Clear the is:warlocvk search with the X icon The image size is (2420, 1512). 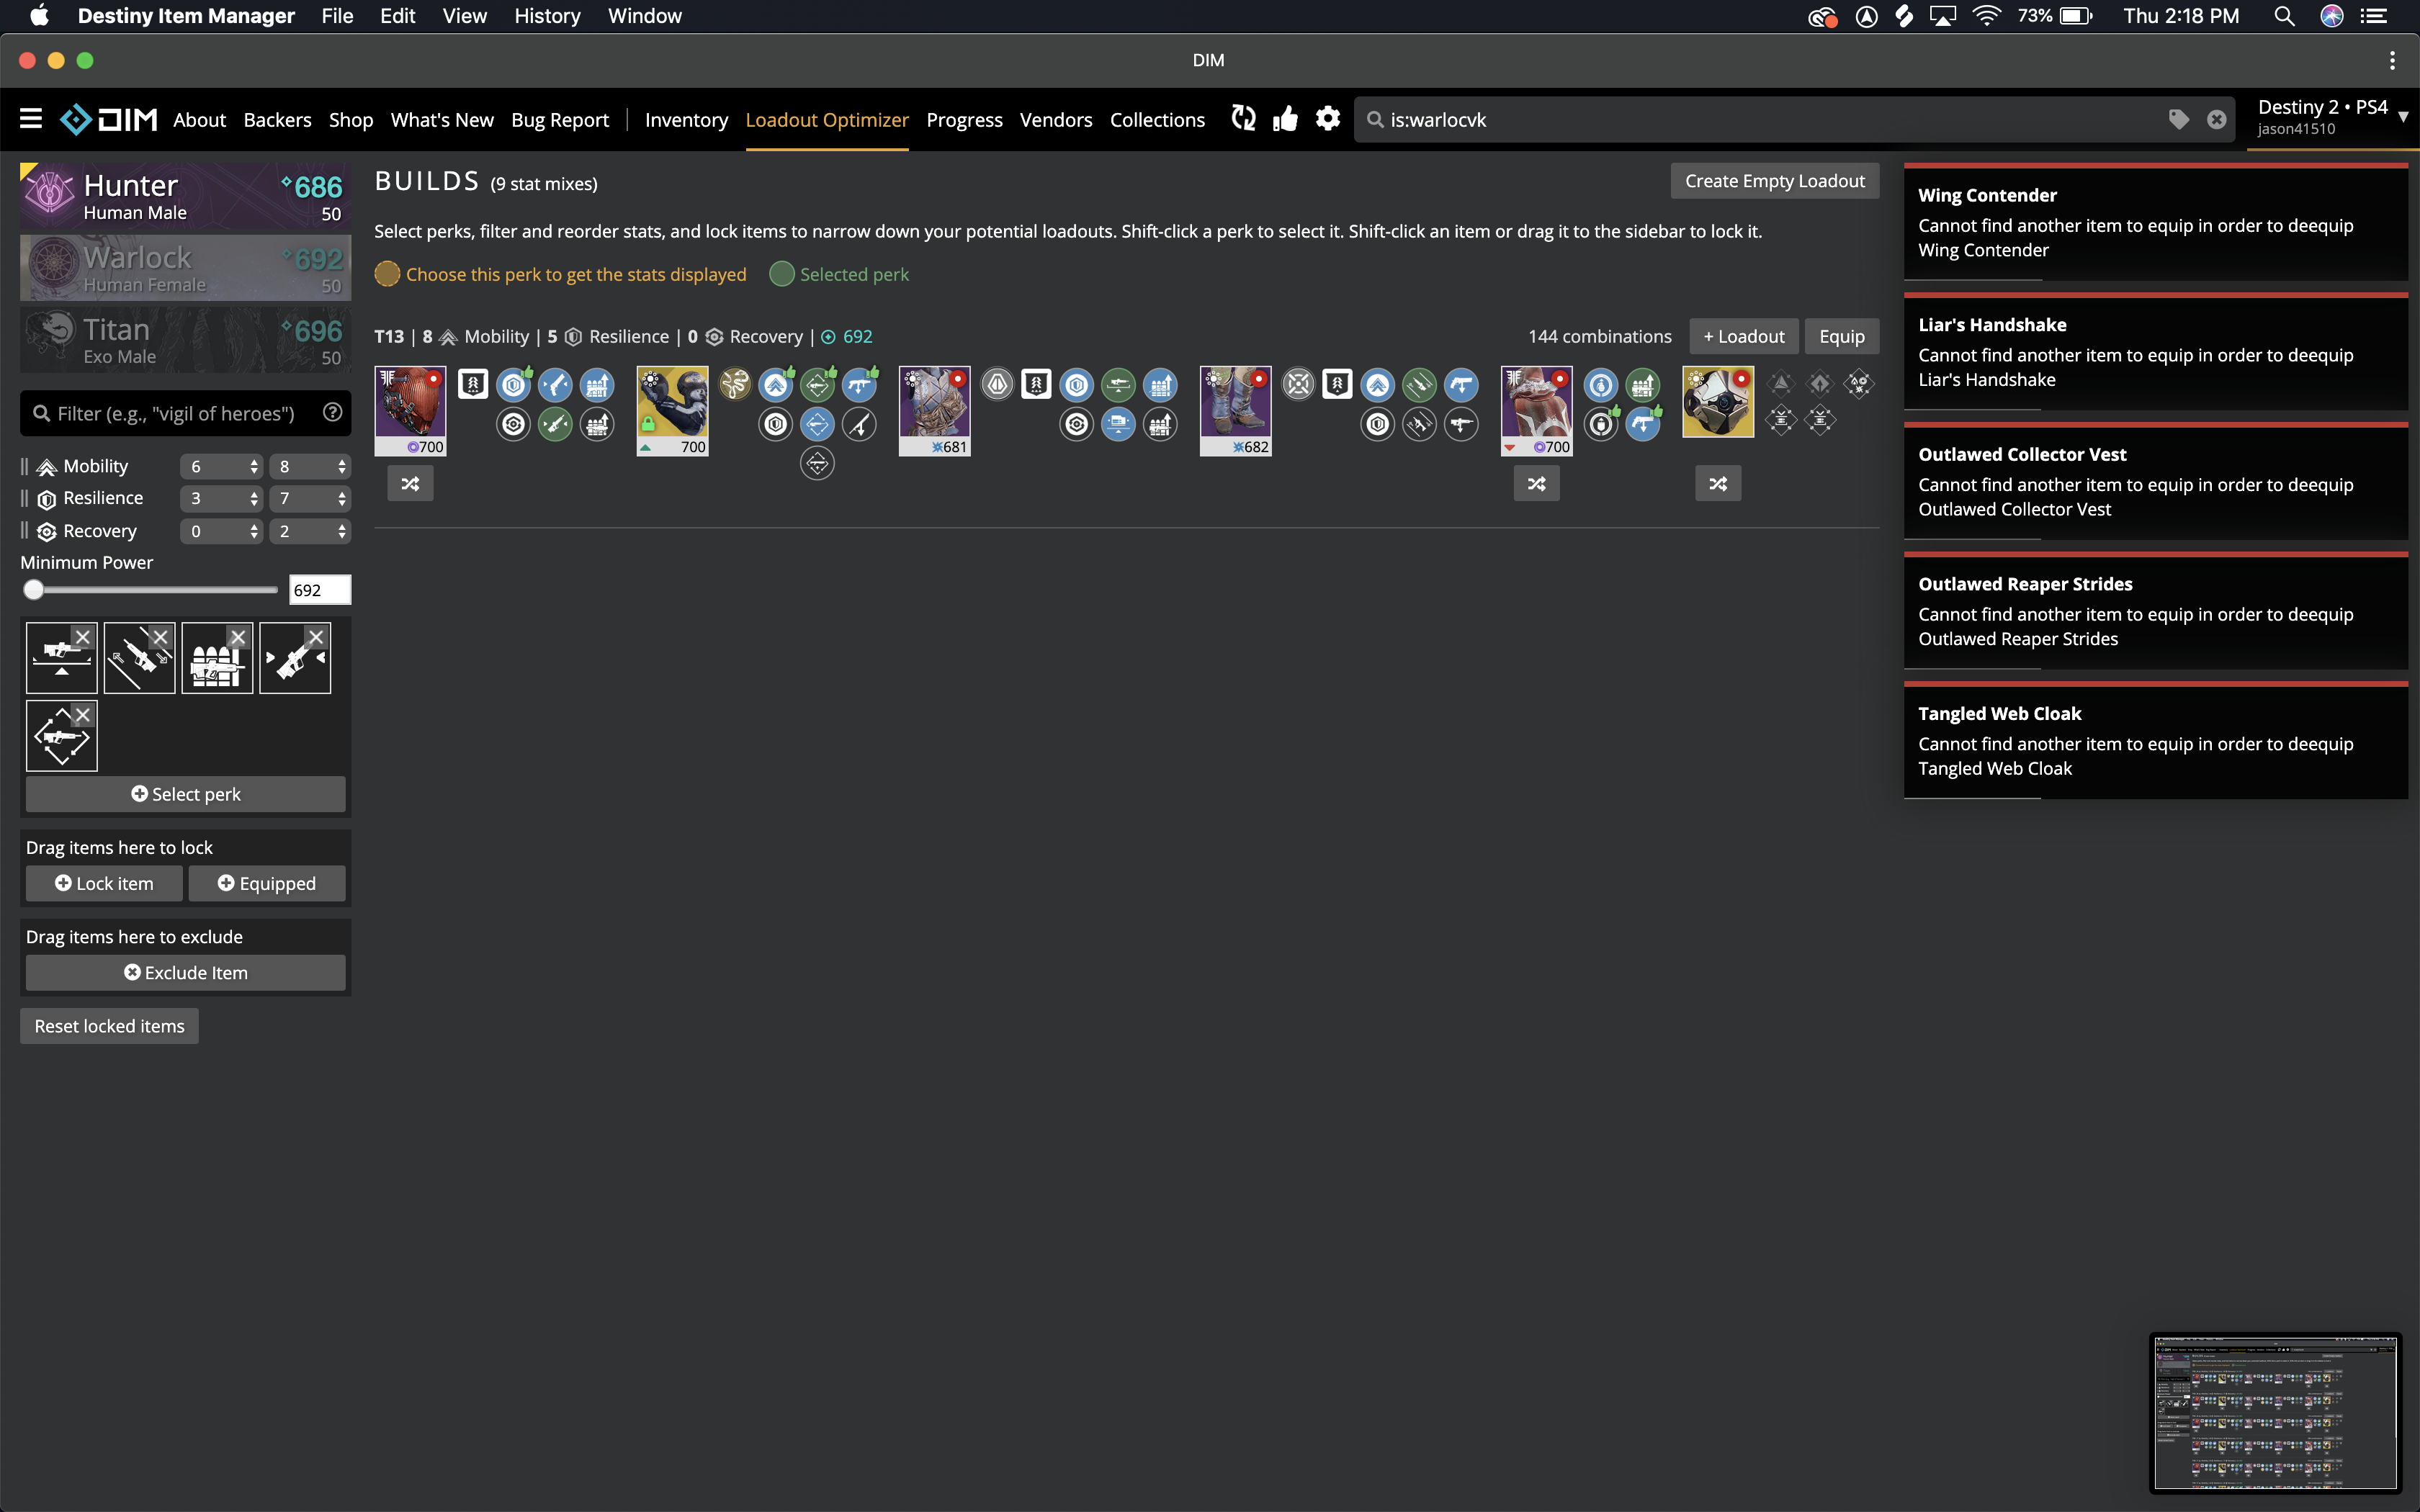coord(2216,119)
